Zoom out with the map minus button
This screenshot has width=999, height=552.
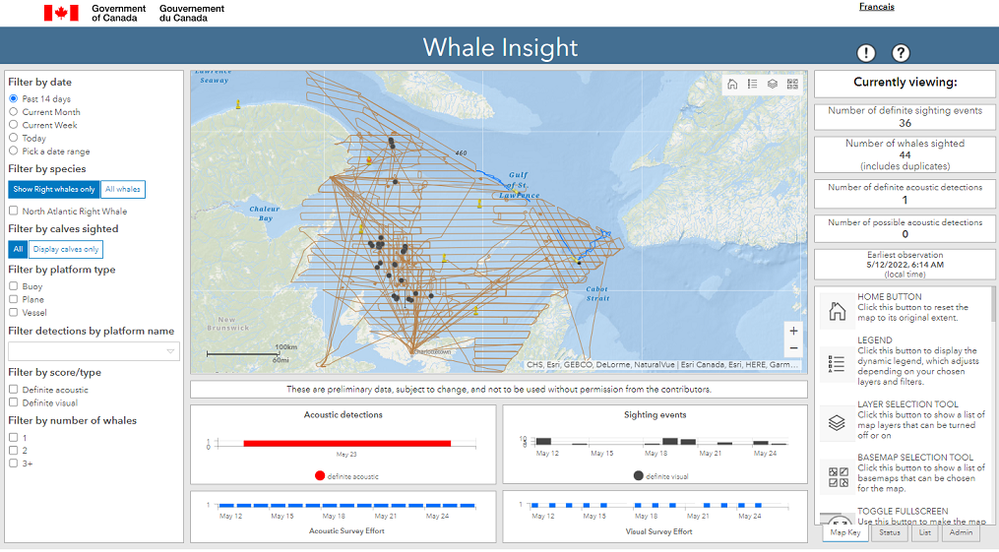pos(794,348)
